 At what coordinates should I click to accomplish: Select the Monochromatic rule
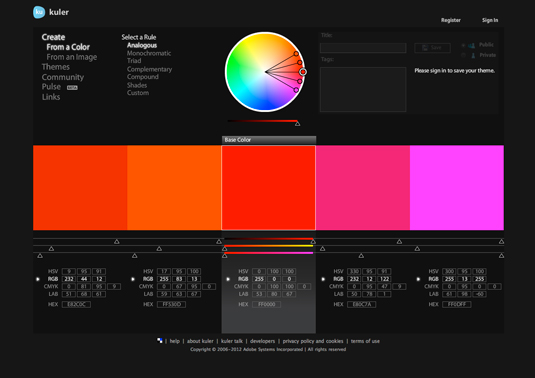click(x=149, y=53)
